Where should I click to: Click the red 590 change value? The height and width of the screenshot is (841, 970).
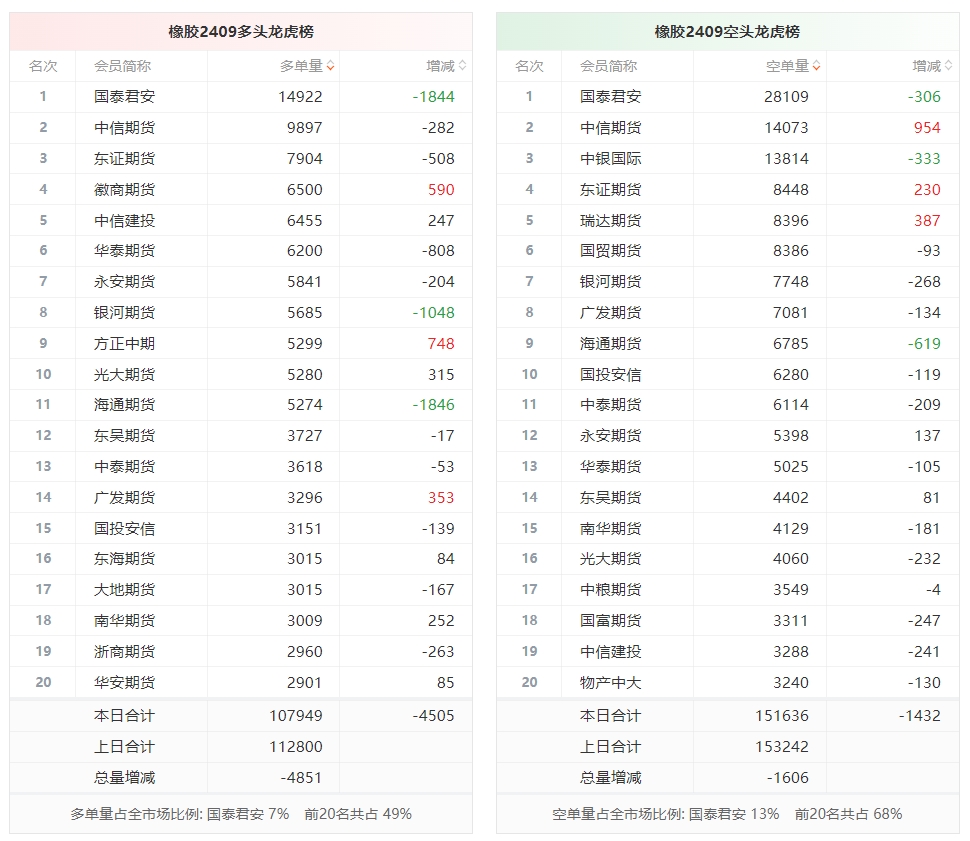point(441,189)
